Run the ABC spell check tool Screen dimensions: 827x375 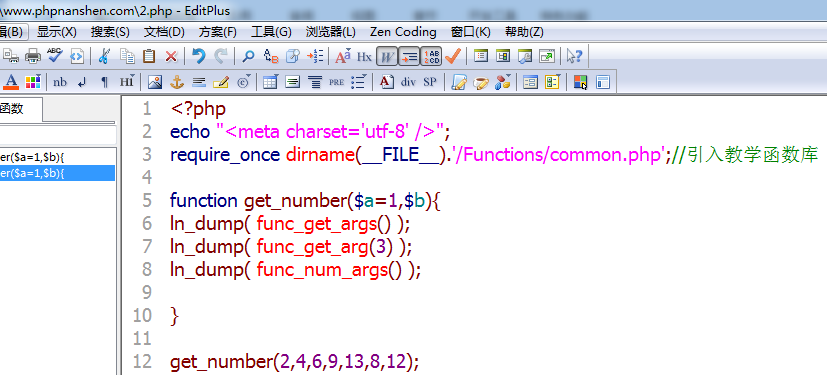click(55, 55)
